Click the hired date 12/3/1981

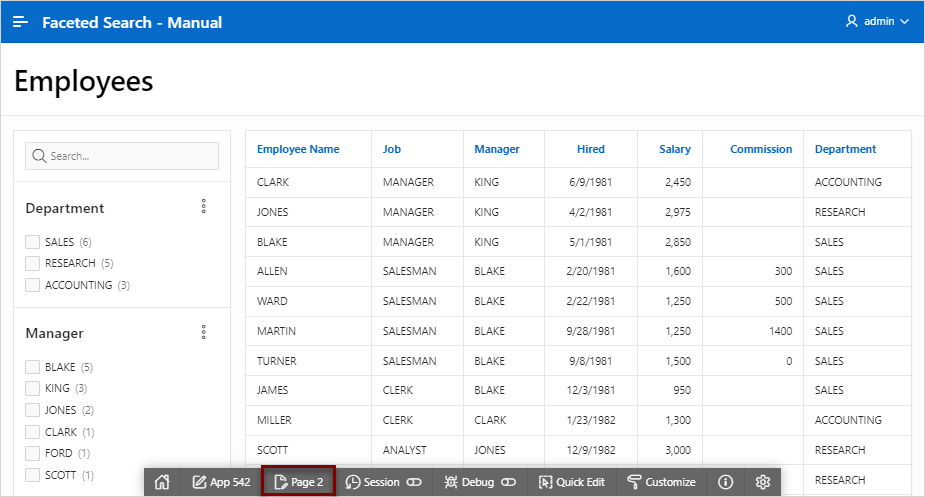click(x=591, y=390)
